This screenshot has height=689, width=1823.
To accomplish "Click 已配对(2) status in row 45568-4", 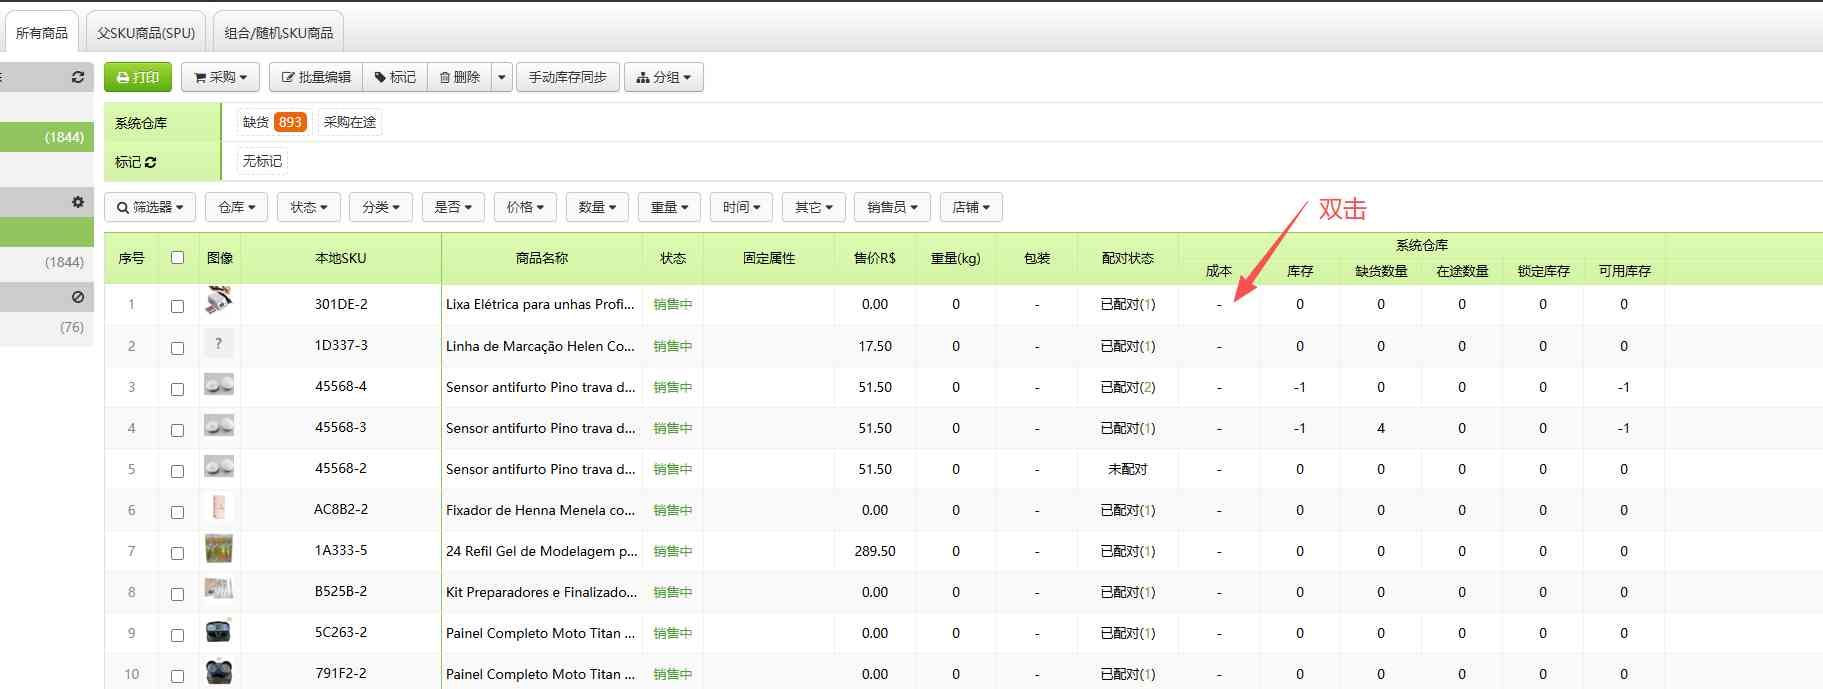I will pos(1128,387).
